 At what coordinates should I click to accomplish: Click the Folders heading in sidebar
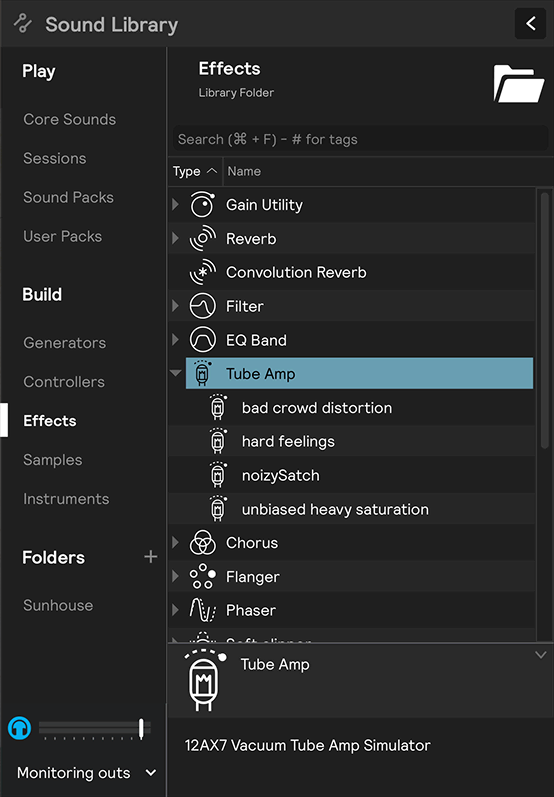[x=53, y=558]
